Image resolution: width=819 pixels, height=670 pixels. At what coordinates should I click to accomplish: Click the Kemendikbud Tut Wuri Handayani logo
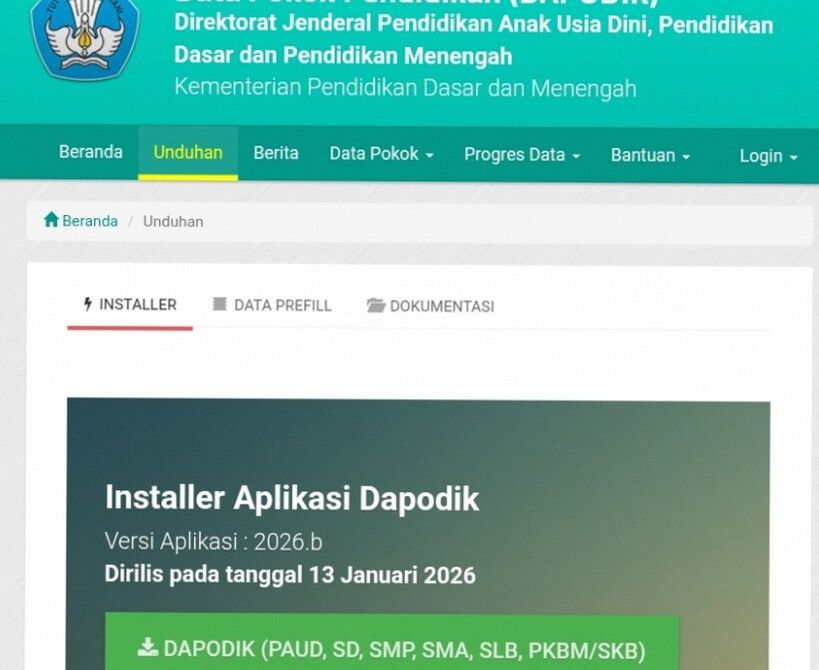[84, 36]
